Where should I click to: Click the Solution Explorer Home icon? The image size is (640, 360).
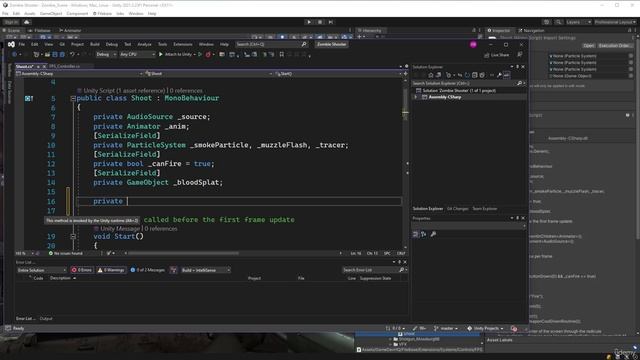pos(431,75)
